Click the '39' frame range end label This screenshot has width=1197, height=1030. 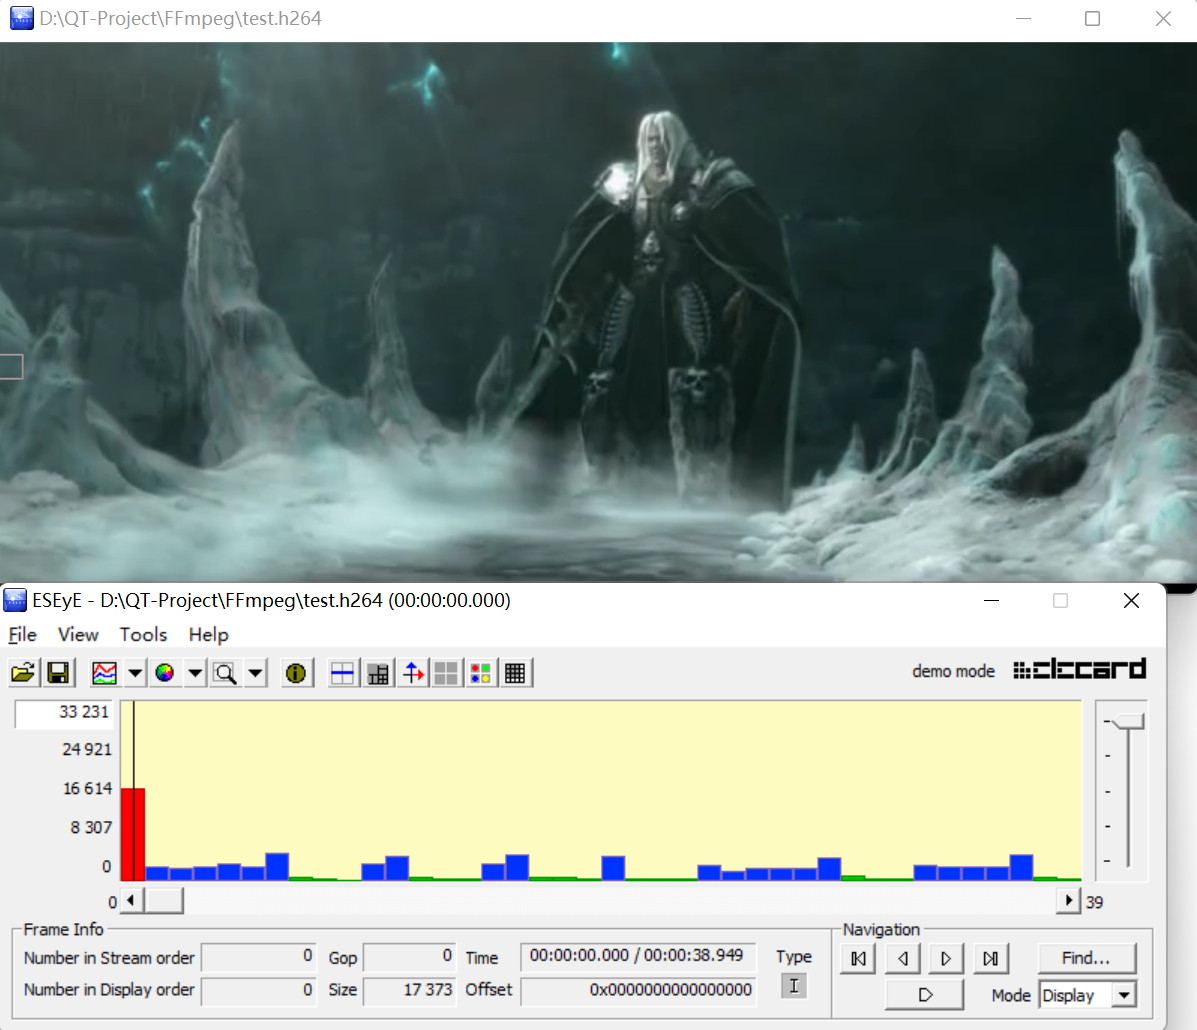click(1095, 902)
